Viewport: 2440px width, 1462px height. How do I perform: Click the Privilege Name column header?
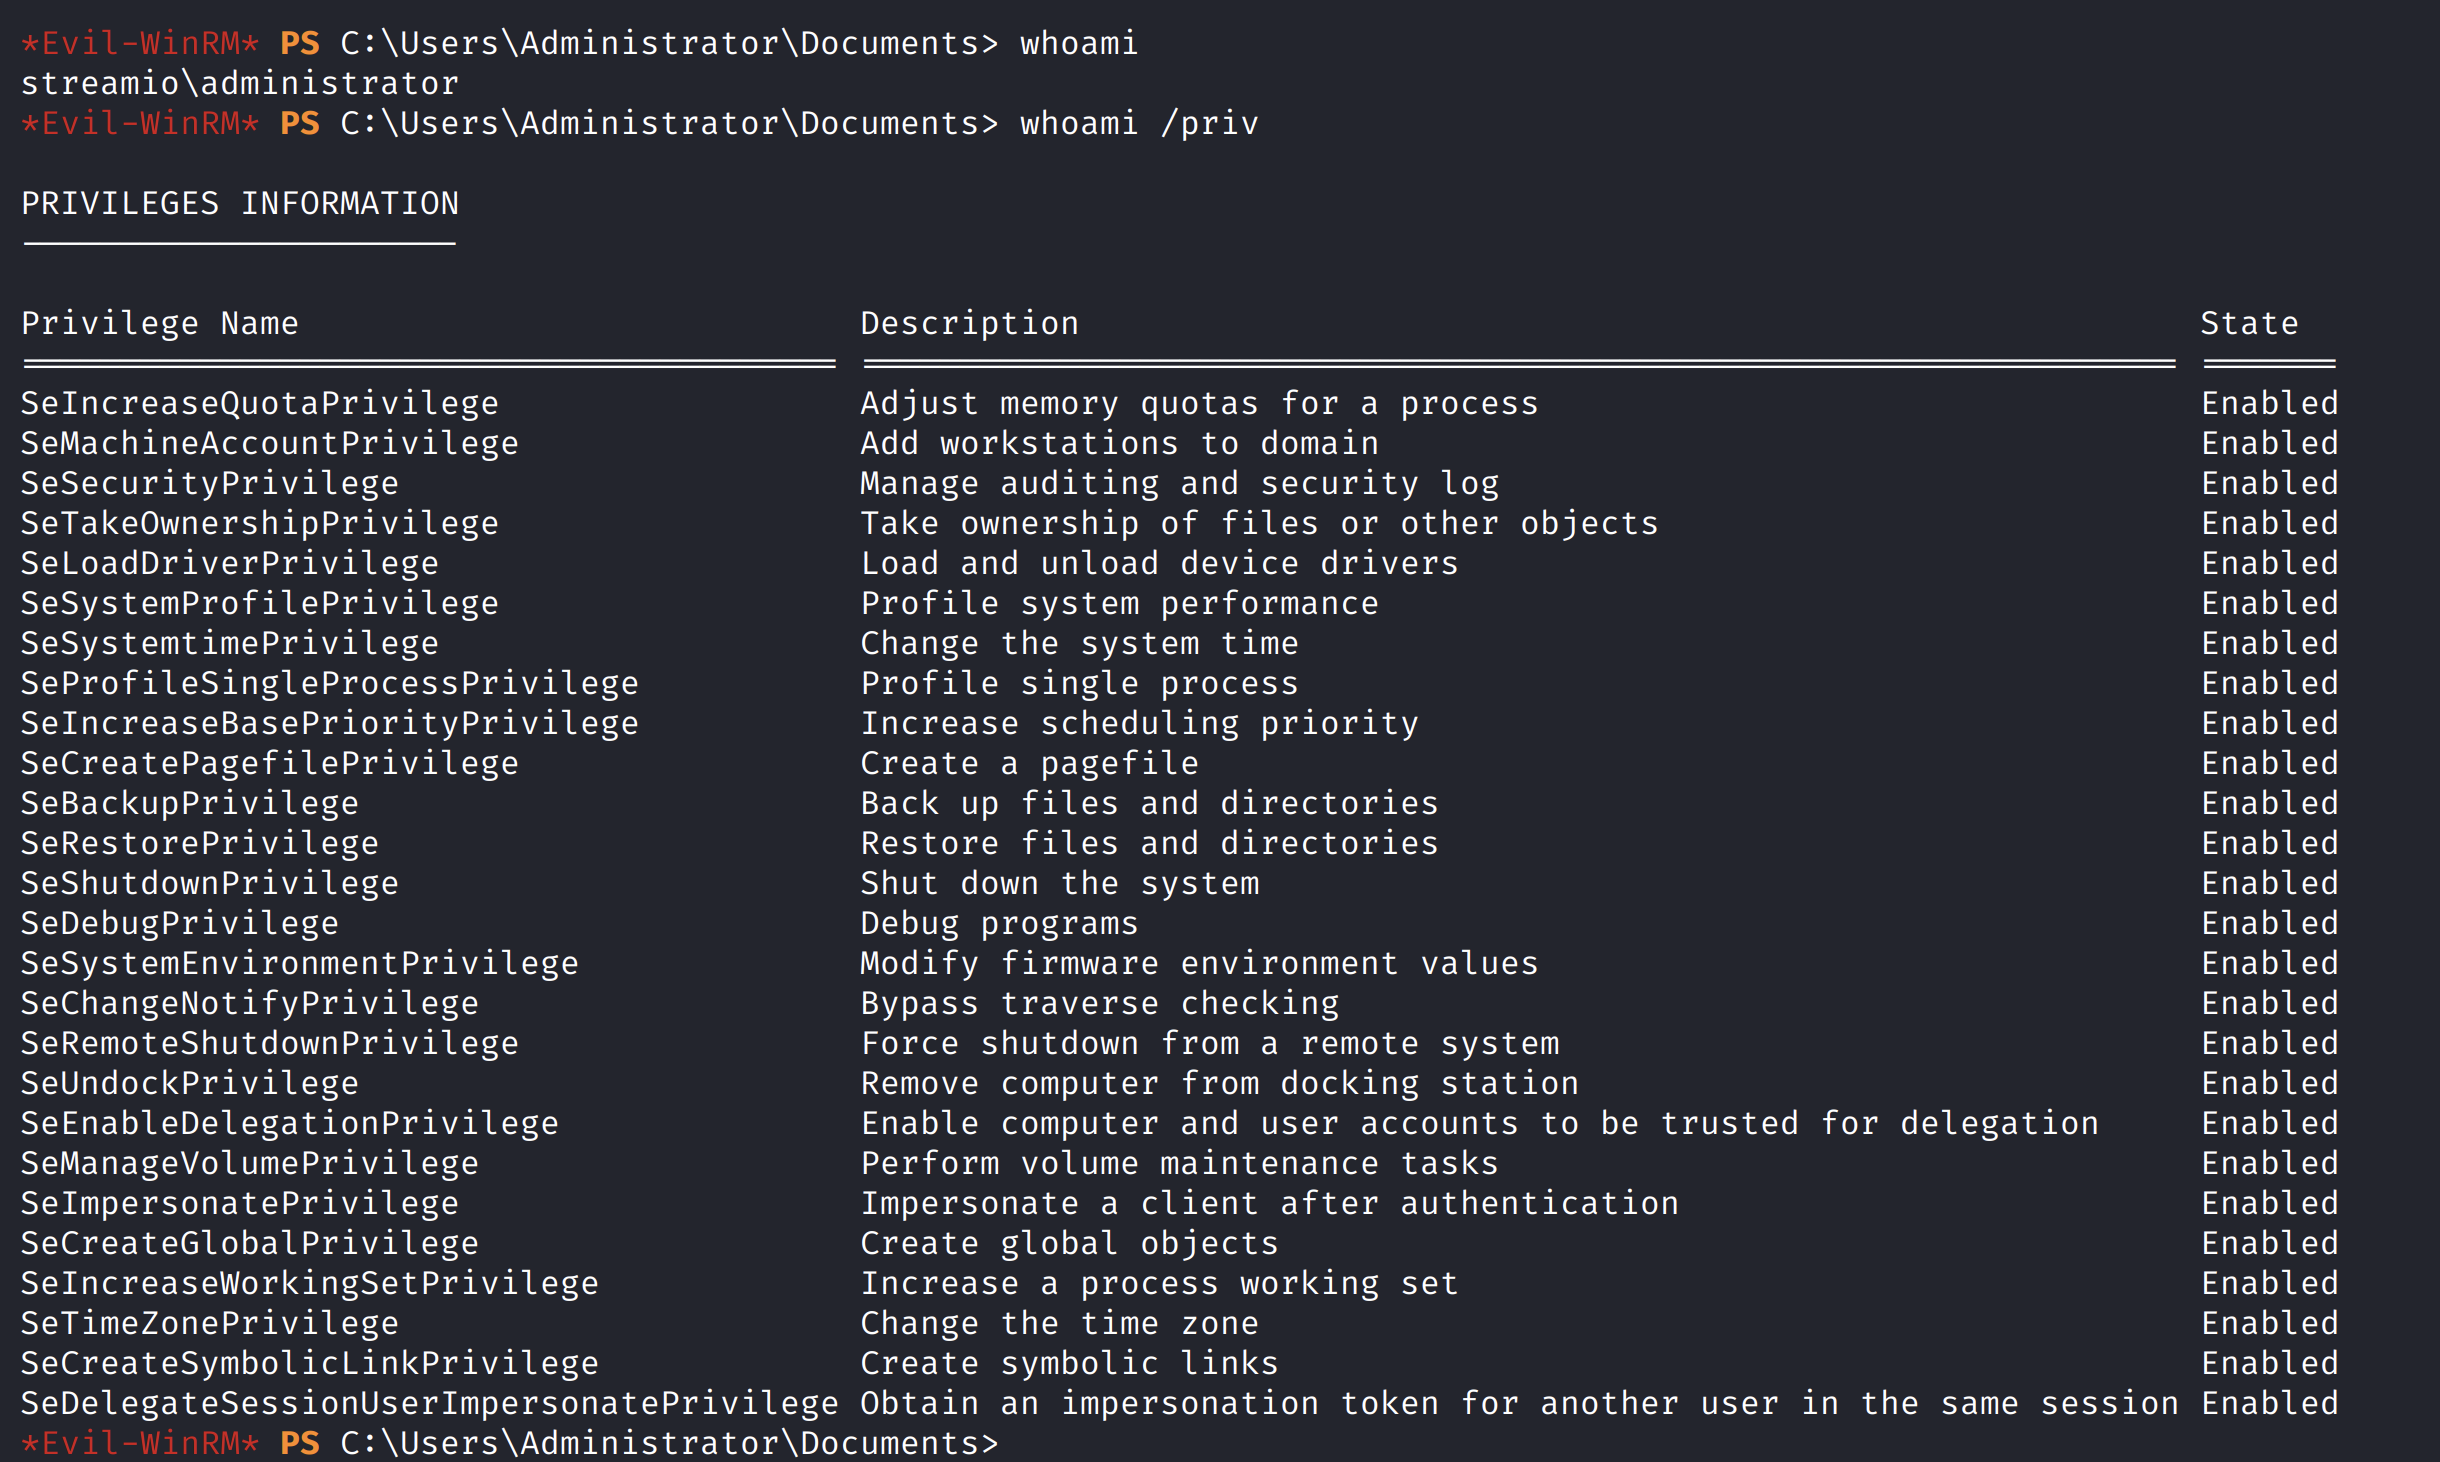tap(160, 323)
